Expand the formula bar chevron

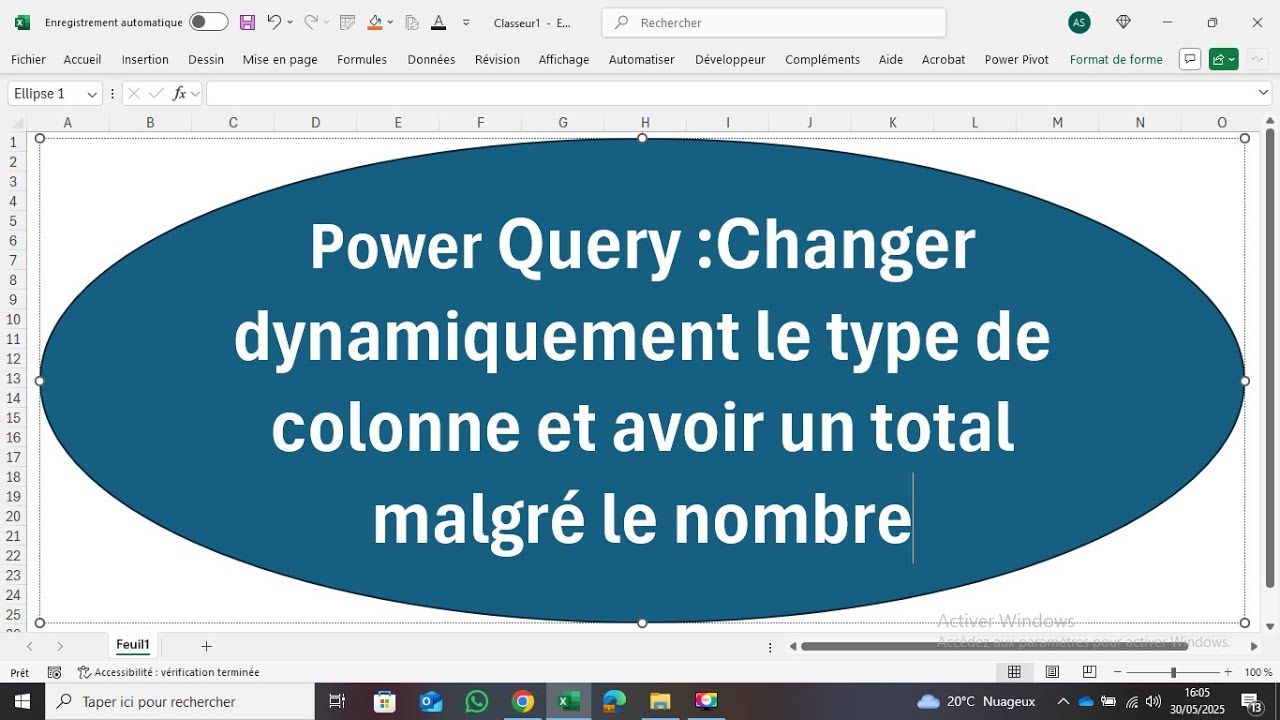pos(1263,93)
